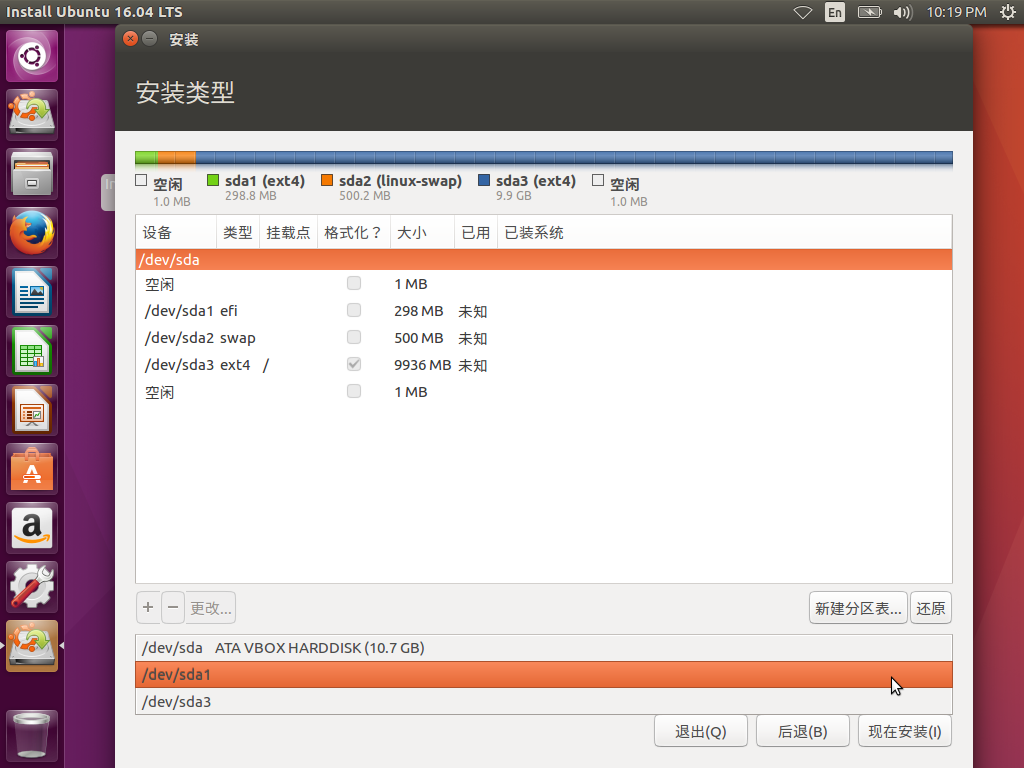The image size is (1024, 768).
Task: Click the 298 MB size value
Action: (x=419, y=311)
